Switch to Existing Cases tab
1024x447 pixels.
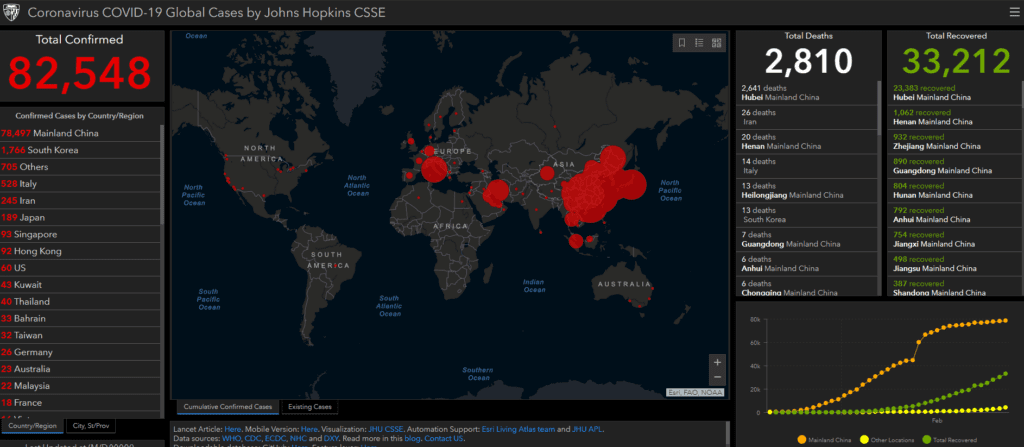point(310,406)
